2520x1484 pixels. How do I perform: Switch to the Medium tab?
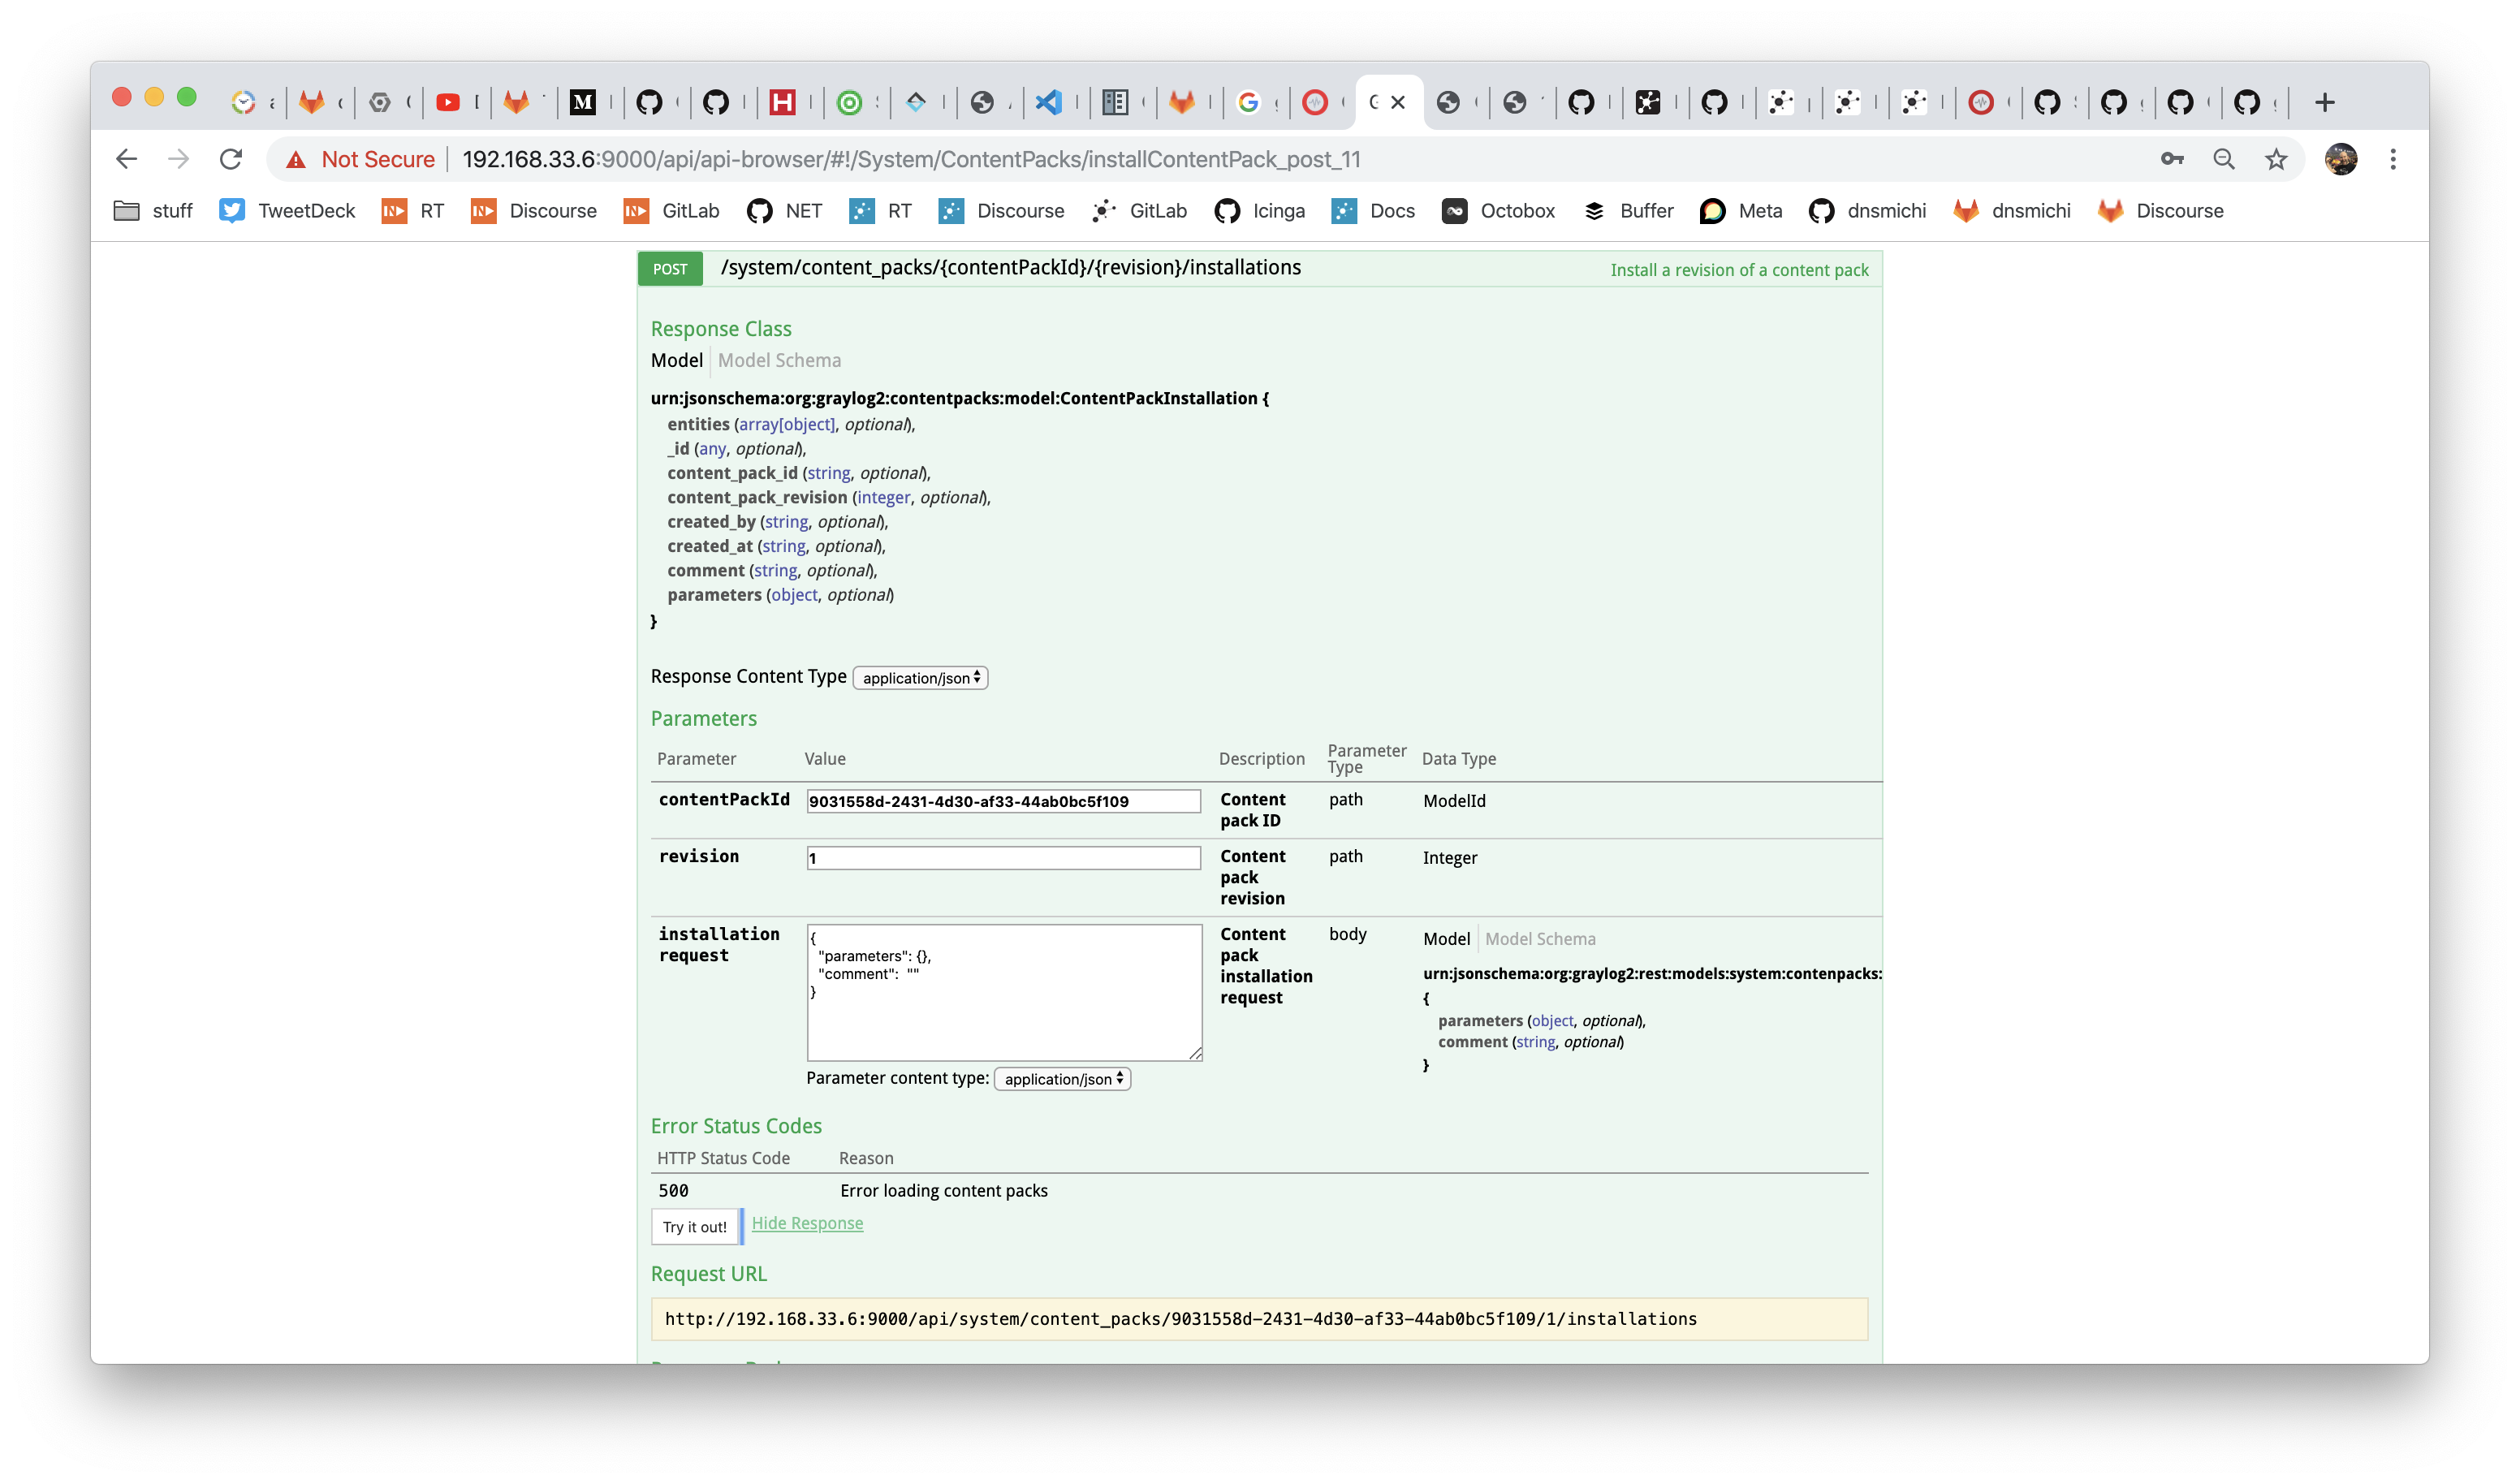pyautogui.click(x=582, y=102)
